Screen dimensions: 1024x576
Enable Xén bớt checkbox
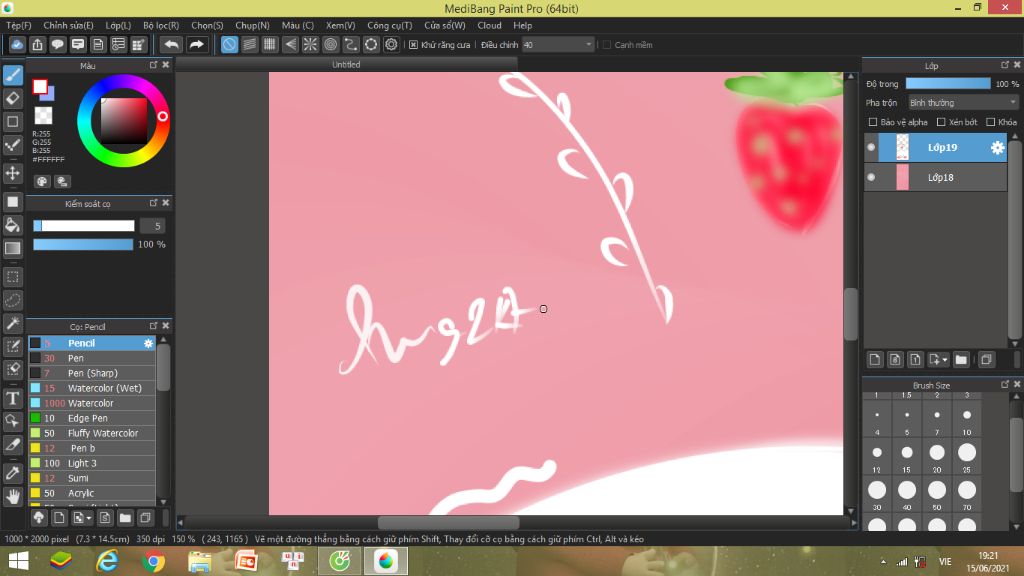tap(941, 122)
